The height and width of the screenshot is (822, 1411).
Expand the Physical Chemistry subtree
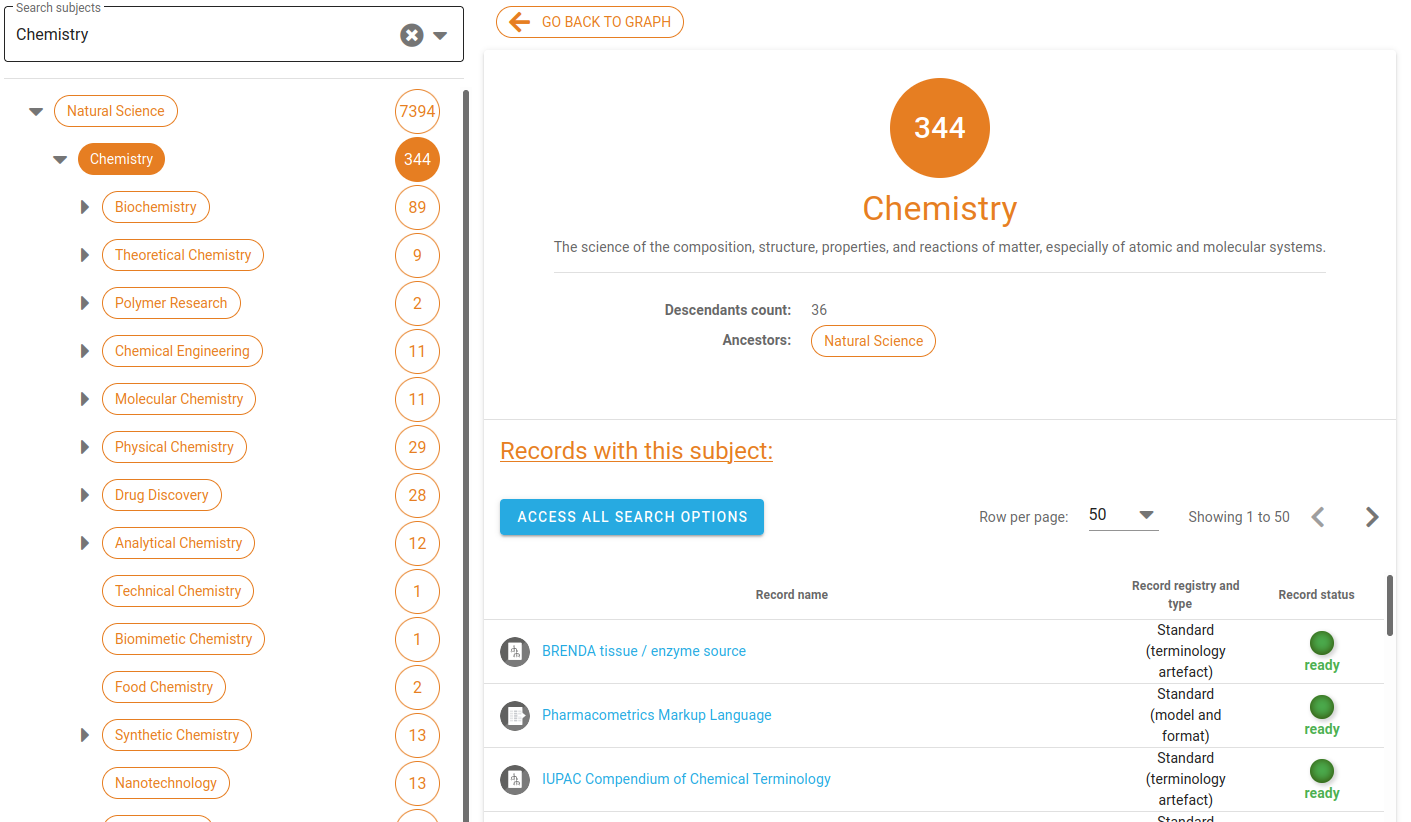click(85, 447)
